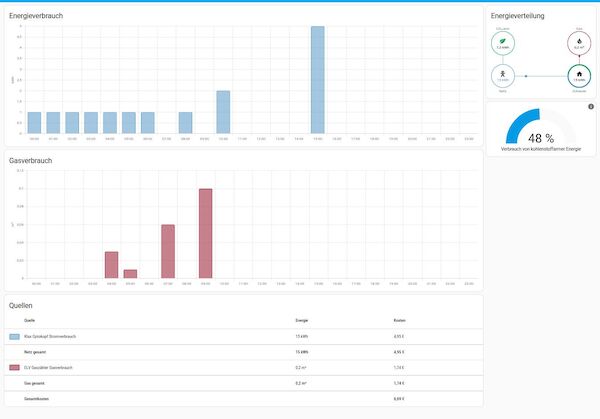Click the 'Netz gesamt' row label
This screenshot has width=600, height=419.
click(35, 352)
